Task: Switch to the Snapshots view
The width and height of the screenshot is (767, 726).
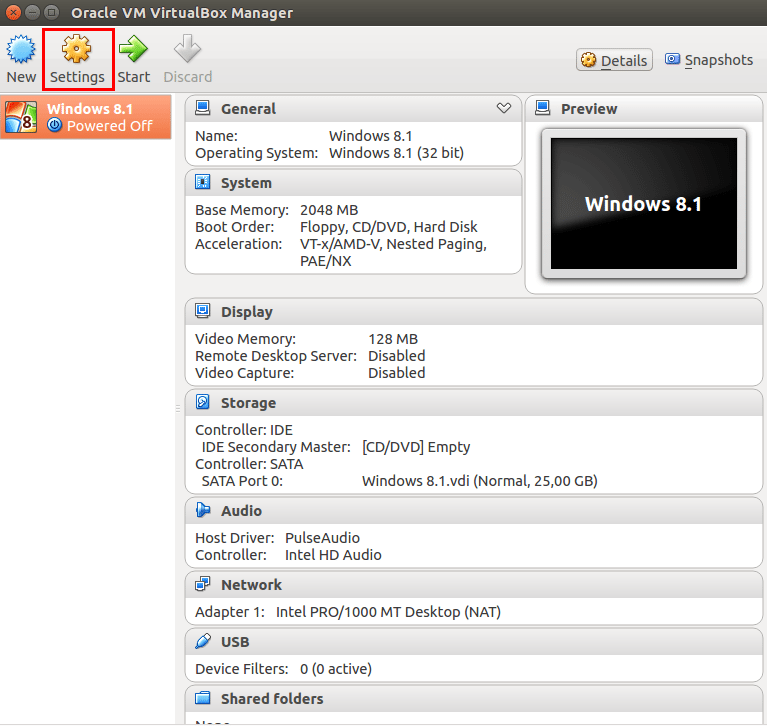Action: [x=709, y=60]
